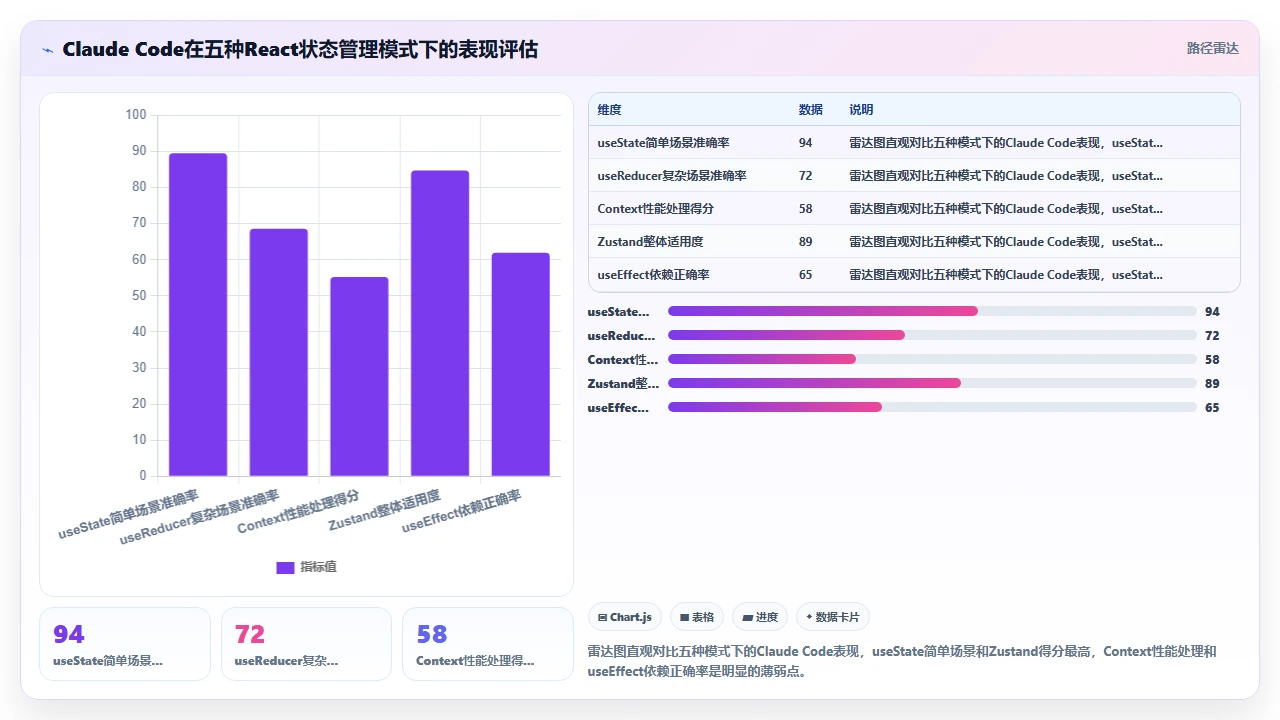The image size is (1280, 720).
Task: Click the dashboard title text
Action: pyautogui.click(x=300, y=49)
